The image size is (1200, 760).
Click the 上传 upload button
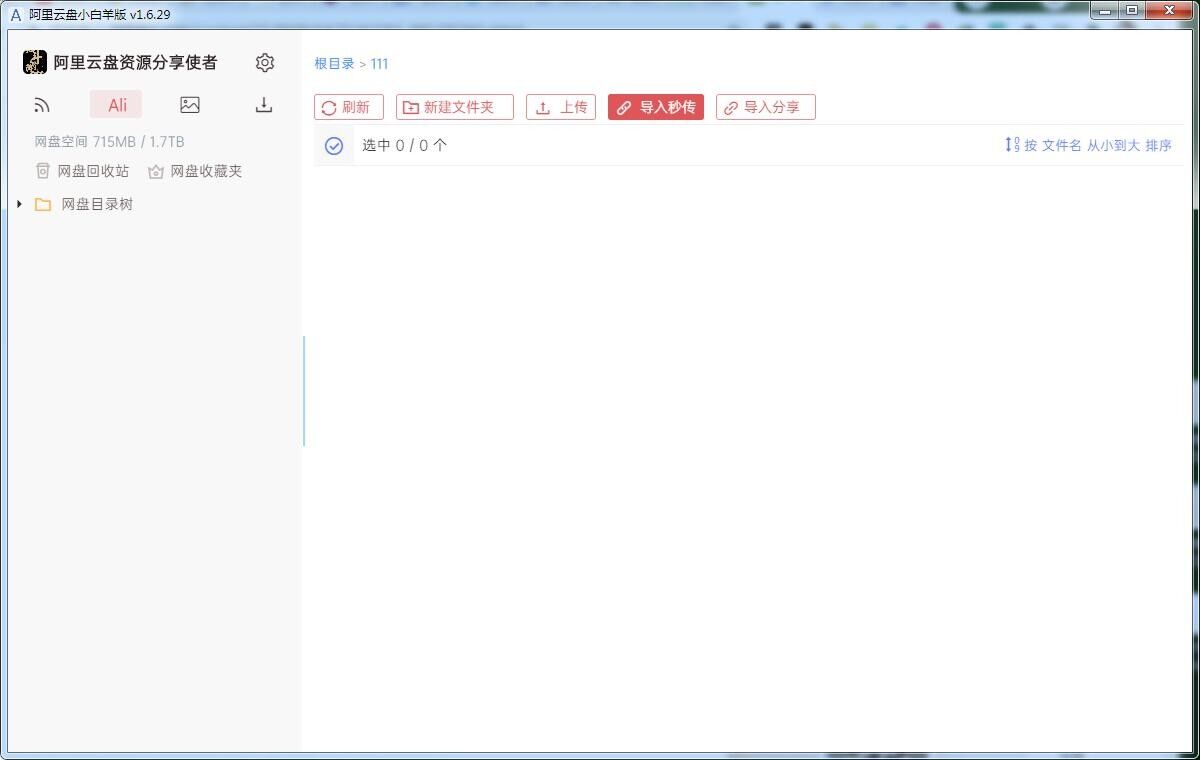(561, 107)
